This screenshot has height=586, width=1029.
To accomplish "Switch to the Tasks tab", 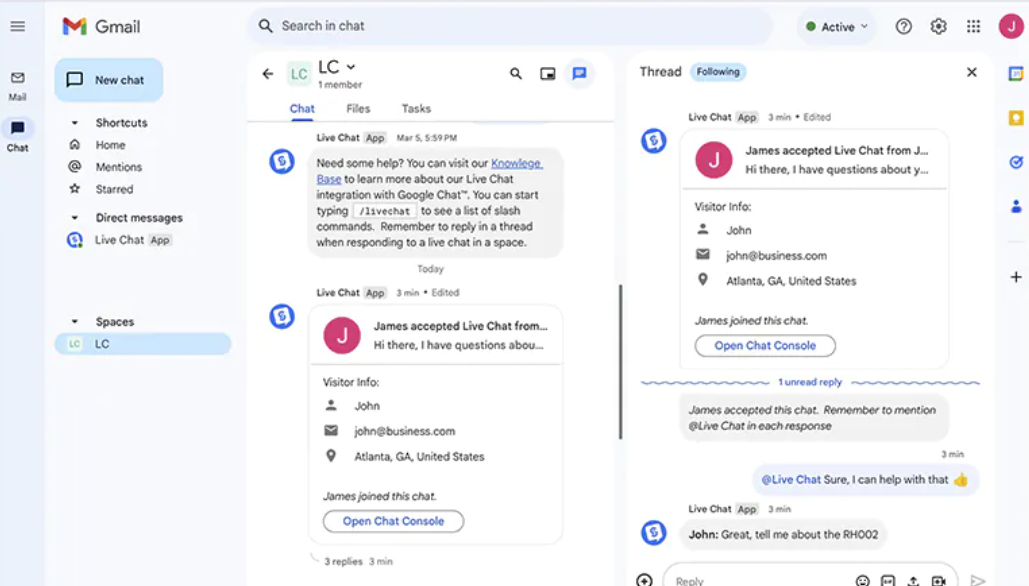I will pos(416,108).
